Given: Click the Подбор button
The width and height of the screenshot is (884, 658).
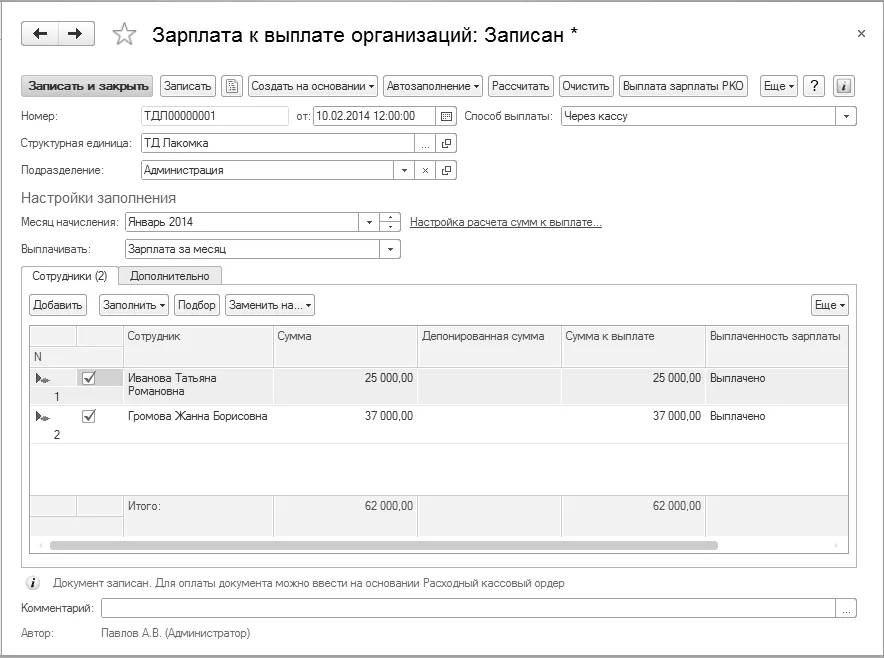Looking at the screenshot, I should pyautogui.click(x=197, y=305).
